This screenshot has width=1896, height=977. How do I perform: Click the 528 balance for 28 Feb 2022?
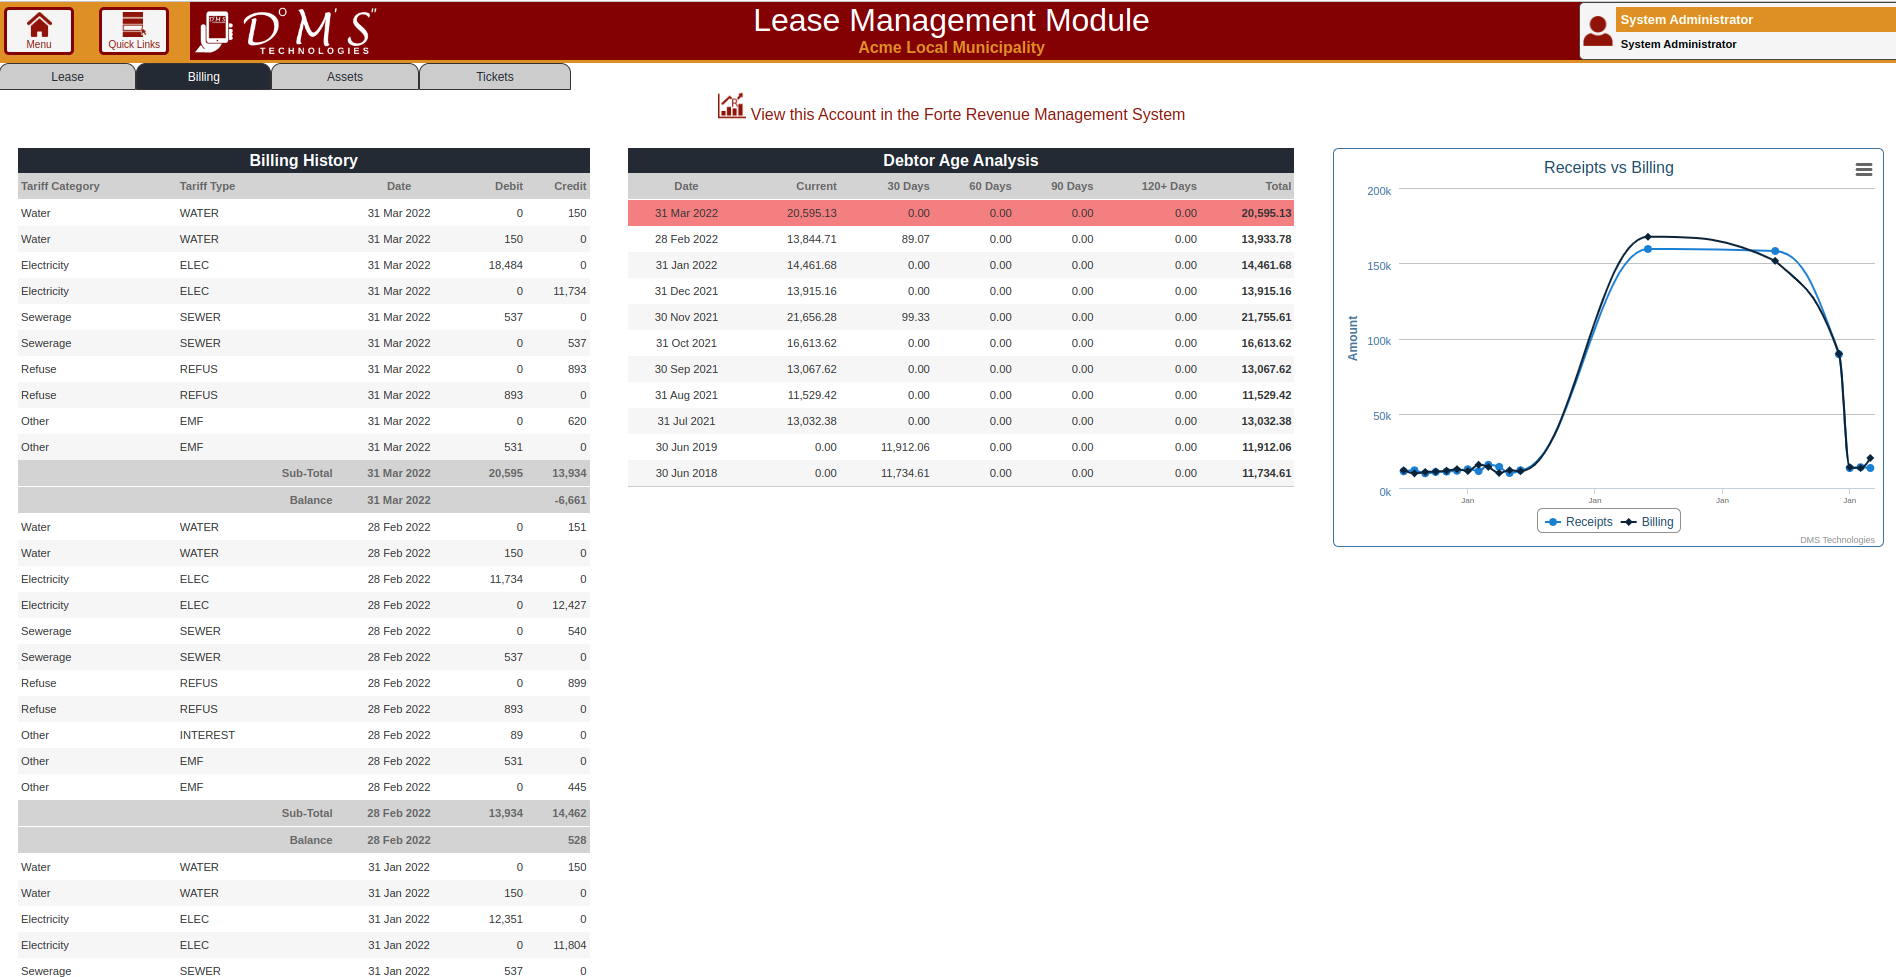point(577,840)
